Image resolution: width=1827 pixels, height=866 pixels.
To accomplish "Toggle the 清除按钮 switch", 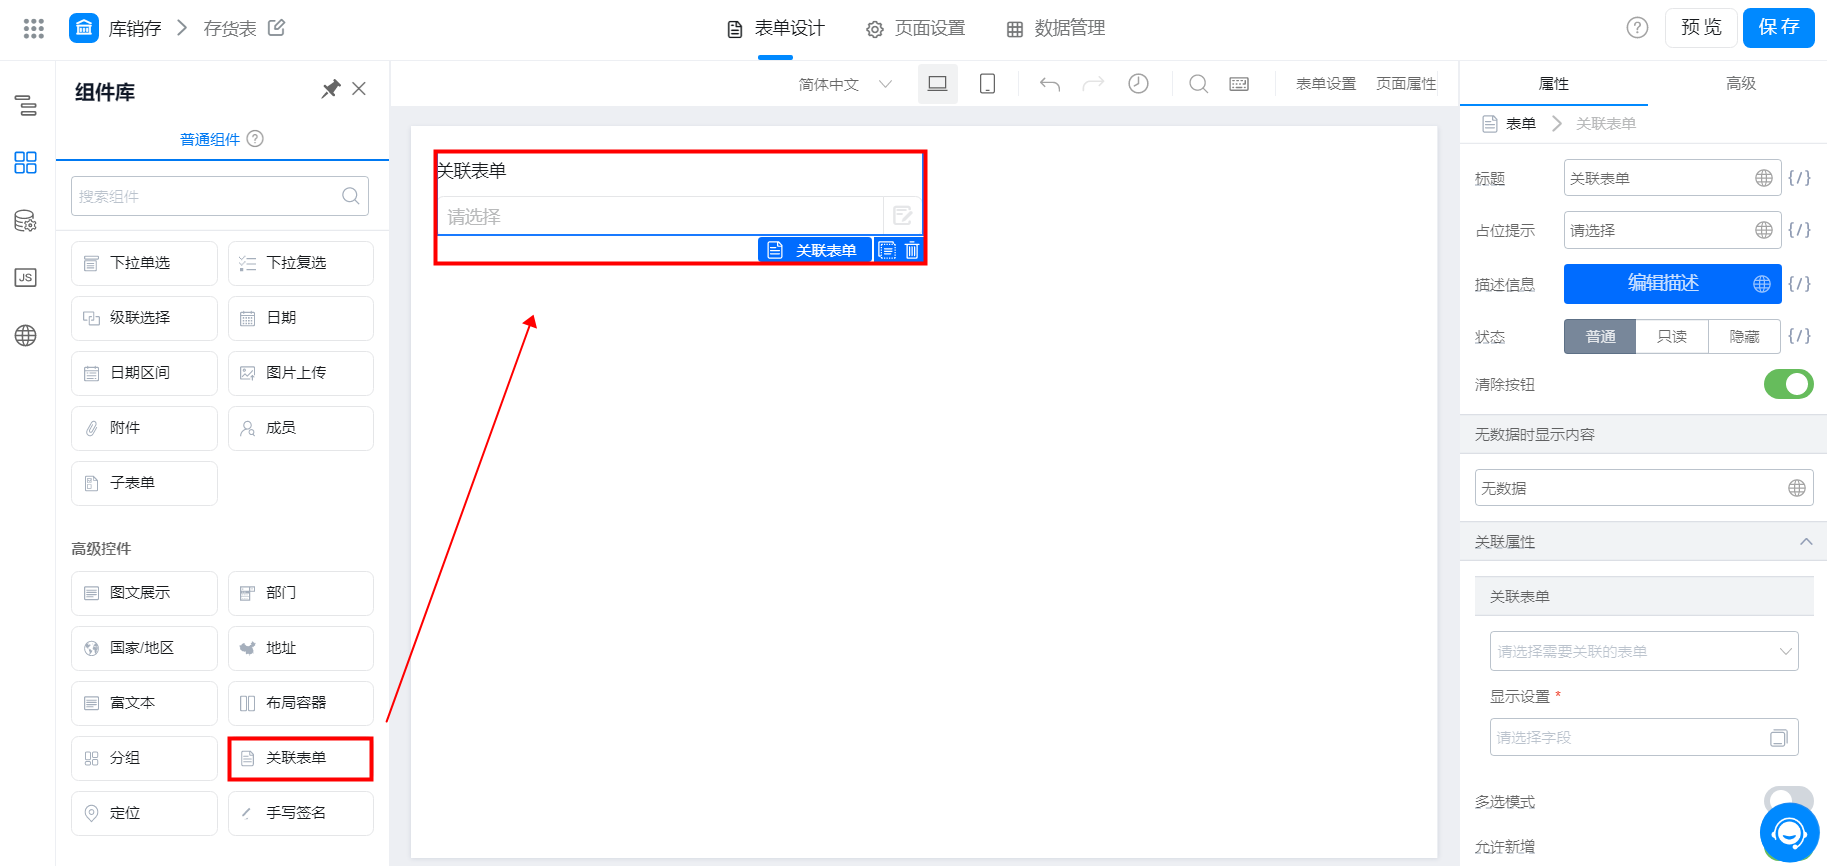I will (1788, 384).
